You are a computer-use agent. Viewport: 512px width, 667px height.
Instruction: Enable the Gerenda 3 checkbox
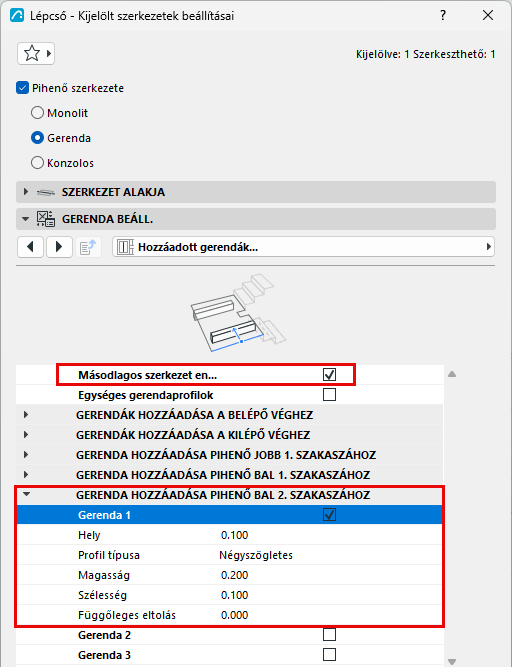click(x=330, y=655)
